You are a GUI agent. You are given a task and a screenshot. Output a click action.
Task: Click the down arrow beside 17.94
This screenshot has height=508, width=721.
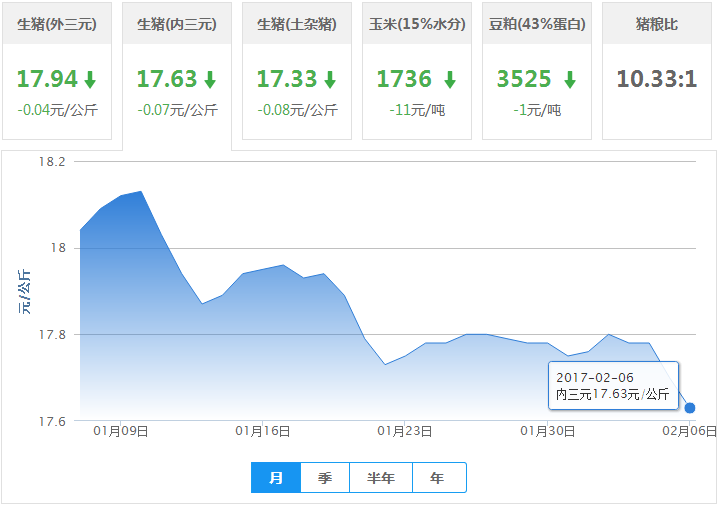[x=90, y=80]
